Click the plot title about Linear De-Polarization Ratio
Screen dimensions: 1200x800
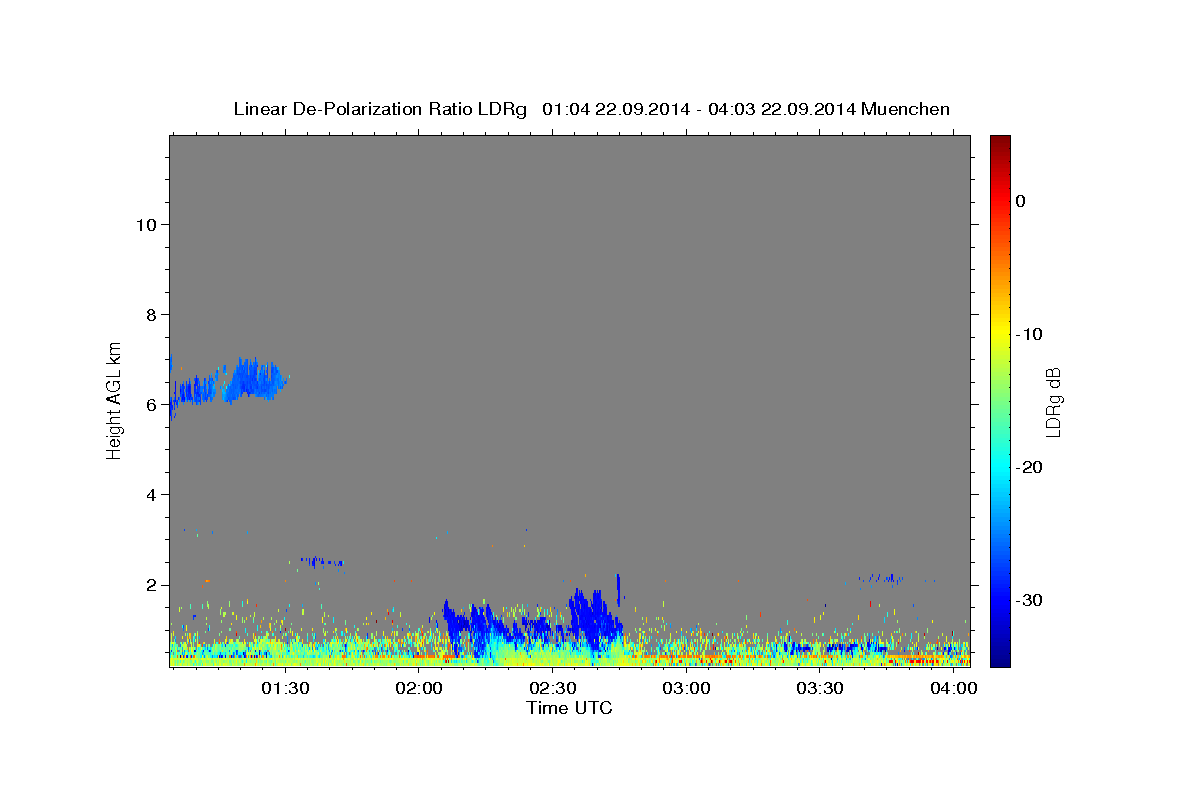(x=591, y=109)
